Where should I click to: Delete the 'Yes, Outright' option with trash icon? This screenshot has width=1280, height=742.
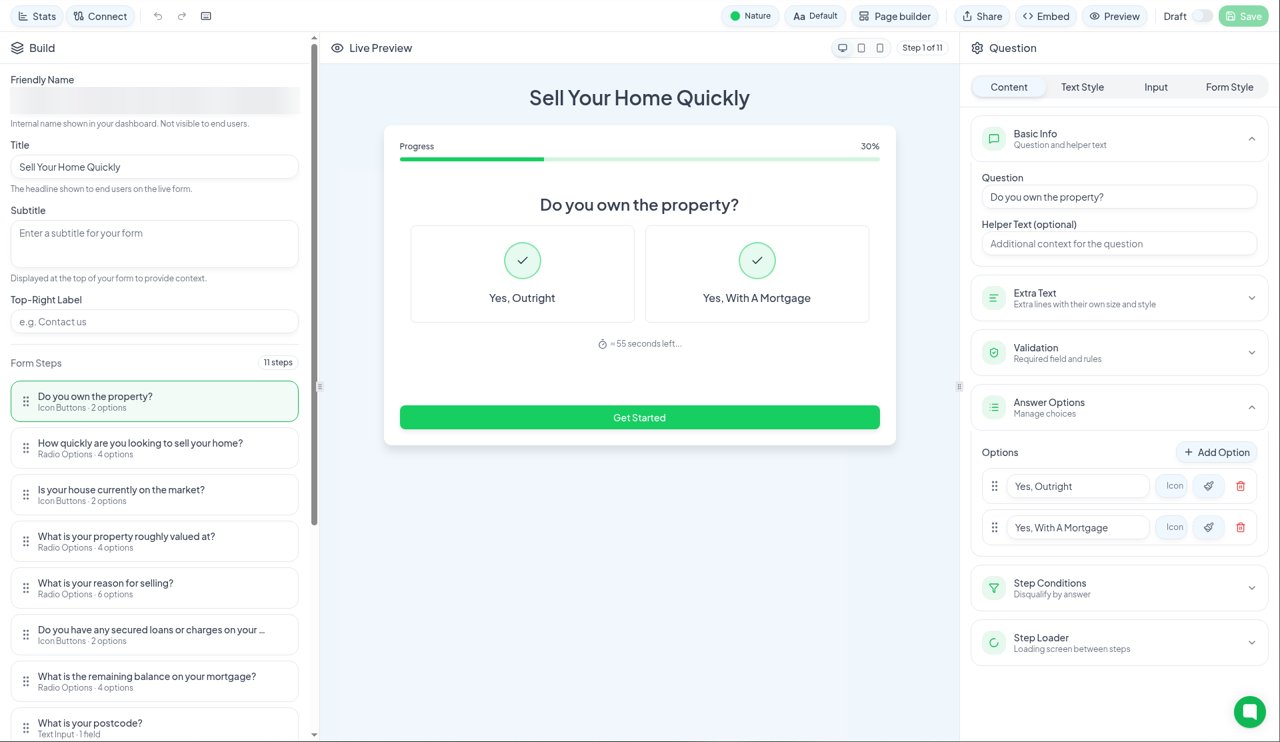[1241, 486]
